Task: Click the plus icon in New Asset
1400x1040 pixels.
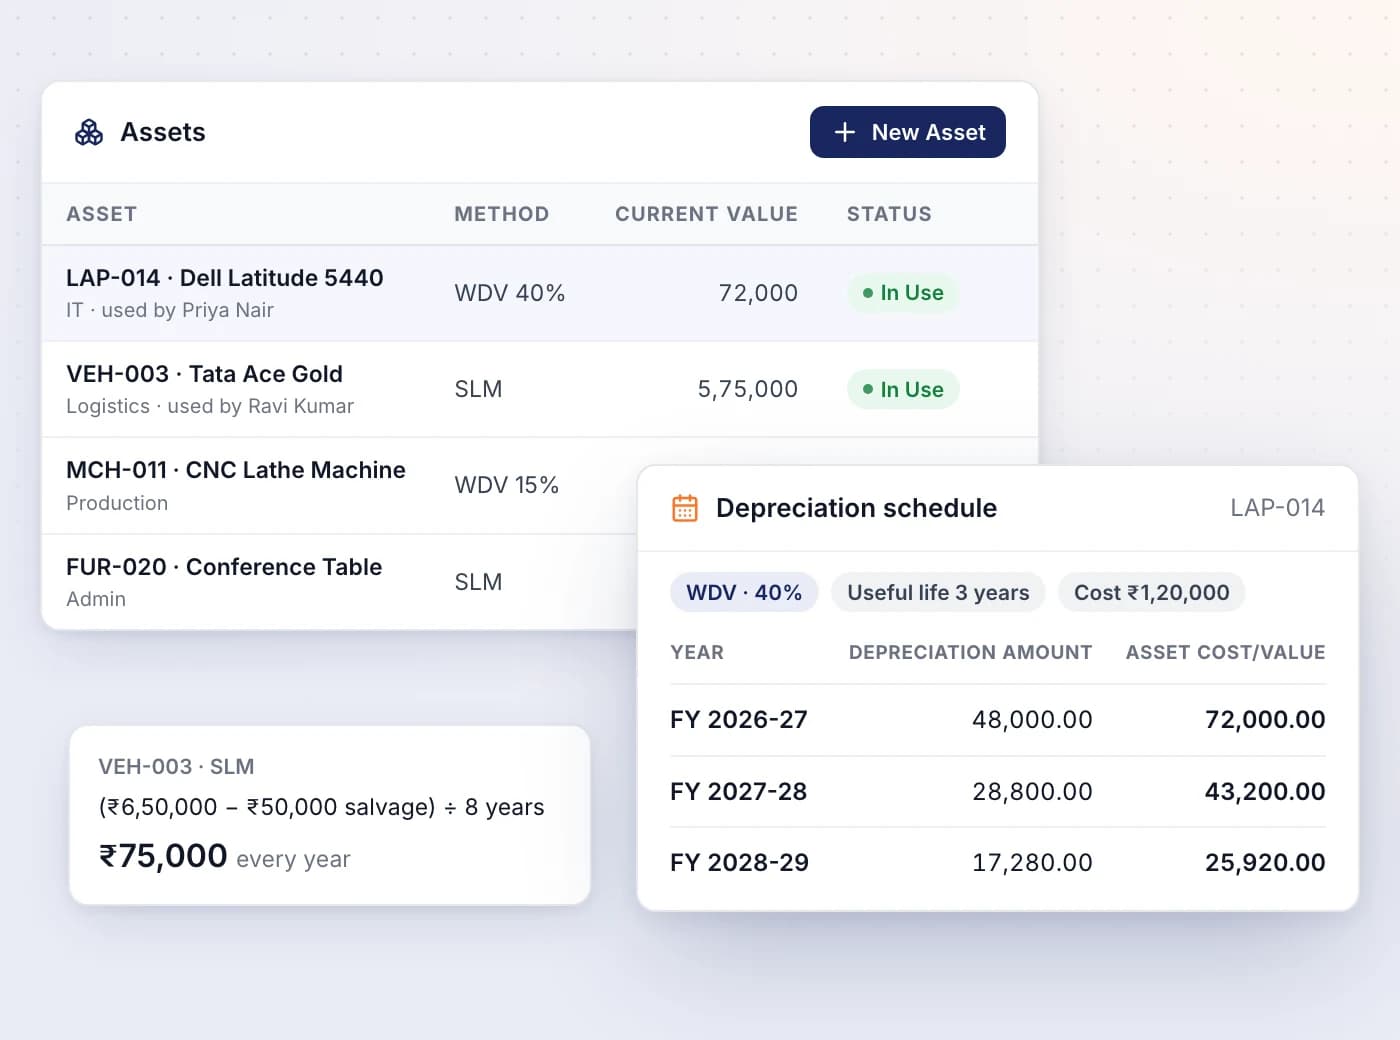Action: click(x=845, y=132)
